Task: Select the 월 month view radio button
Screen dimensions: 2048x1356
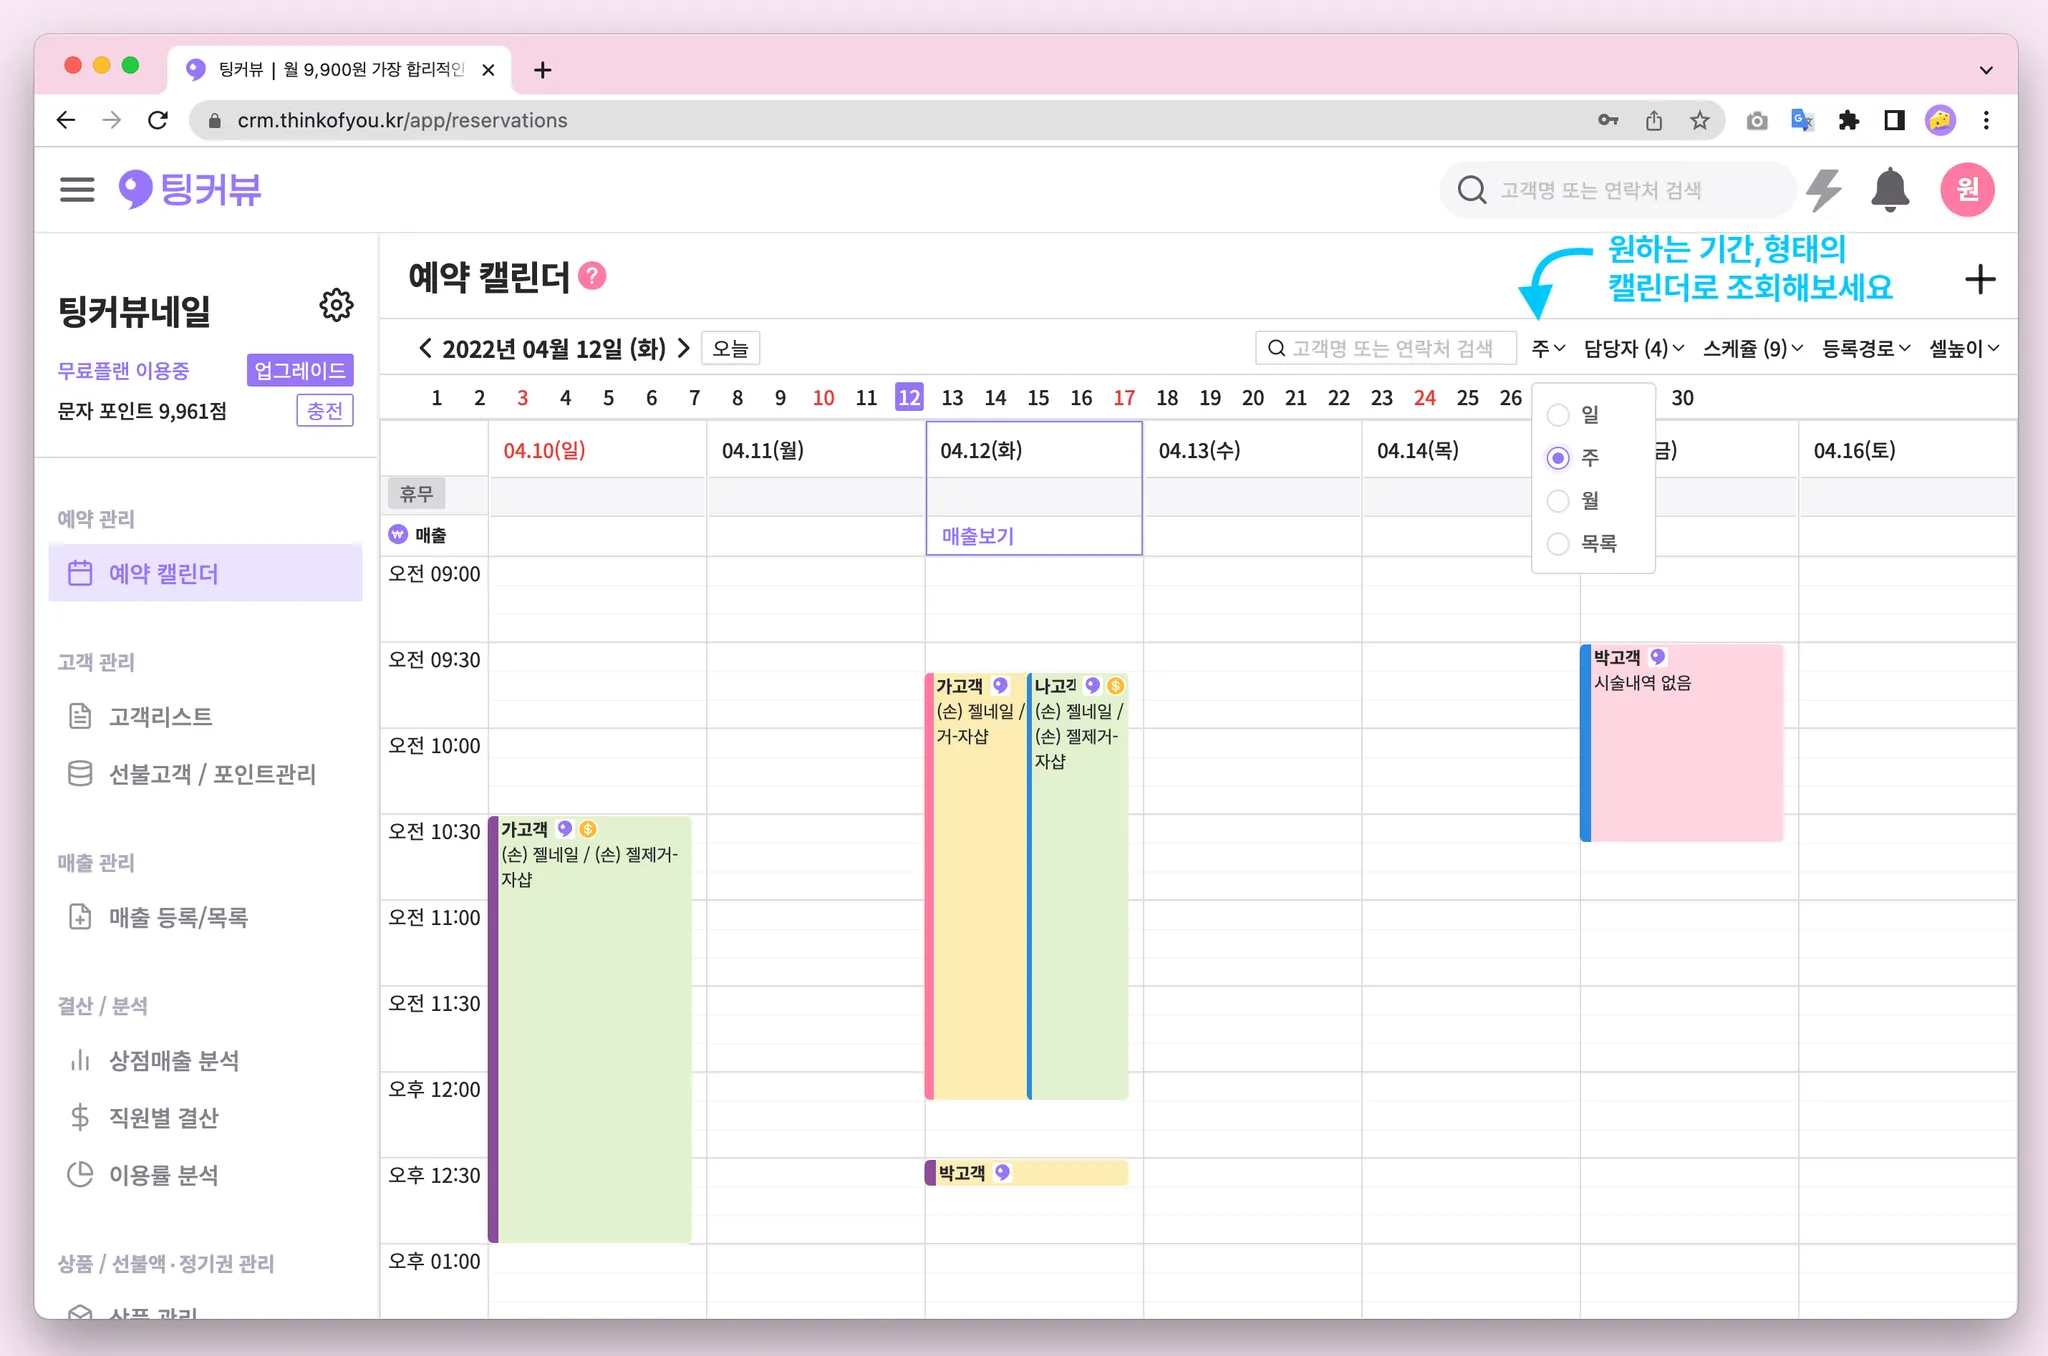Action: 1558,501
